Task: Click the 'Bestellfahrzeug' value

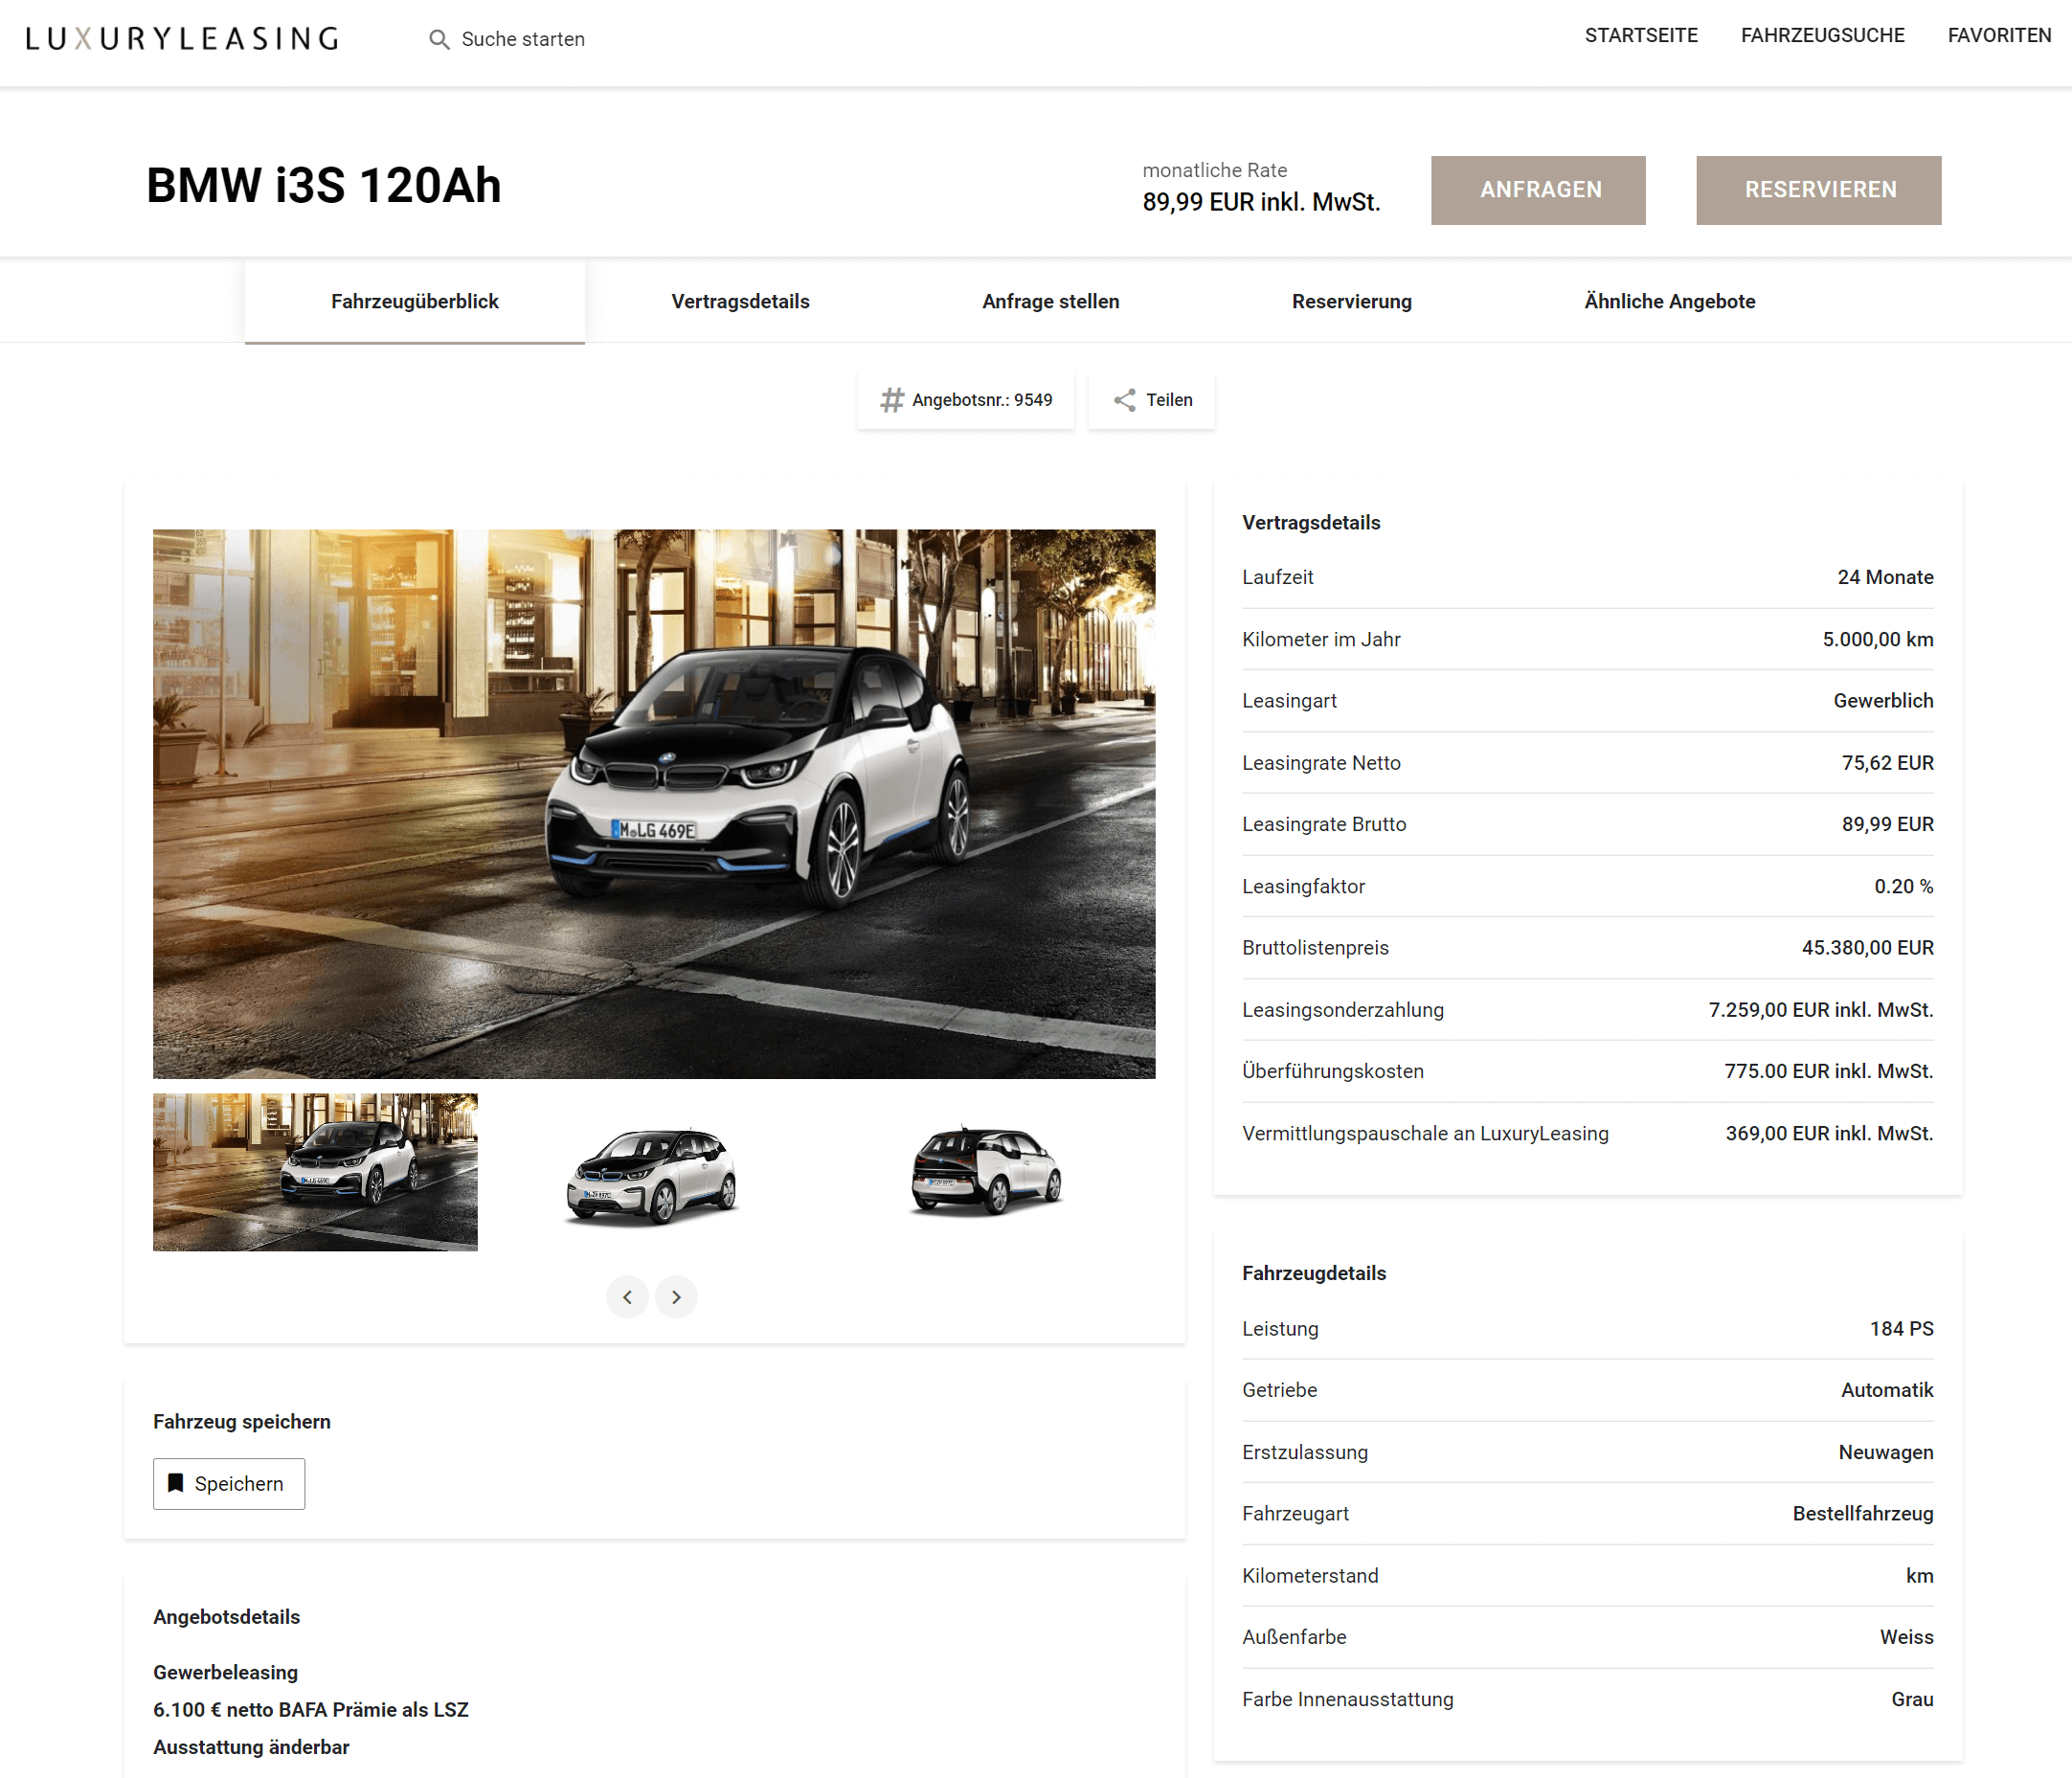Action: click(x=1862, y=1514)
